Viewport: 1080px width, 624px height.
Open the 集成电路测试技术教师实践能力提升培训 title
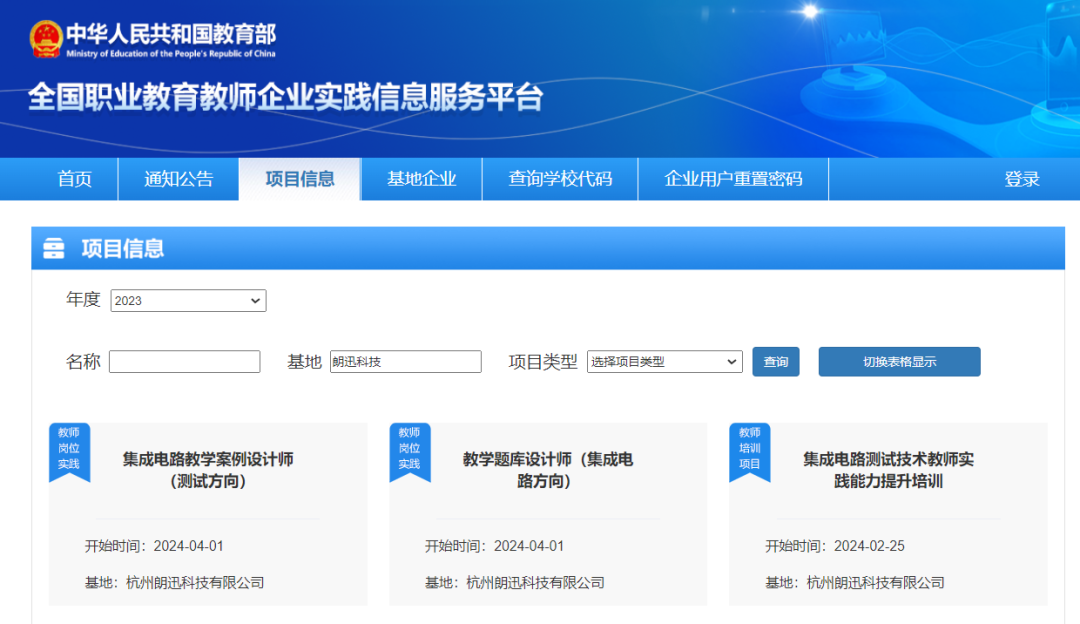coord(888,470)
